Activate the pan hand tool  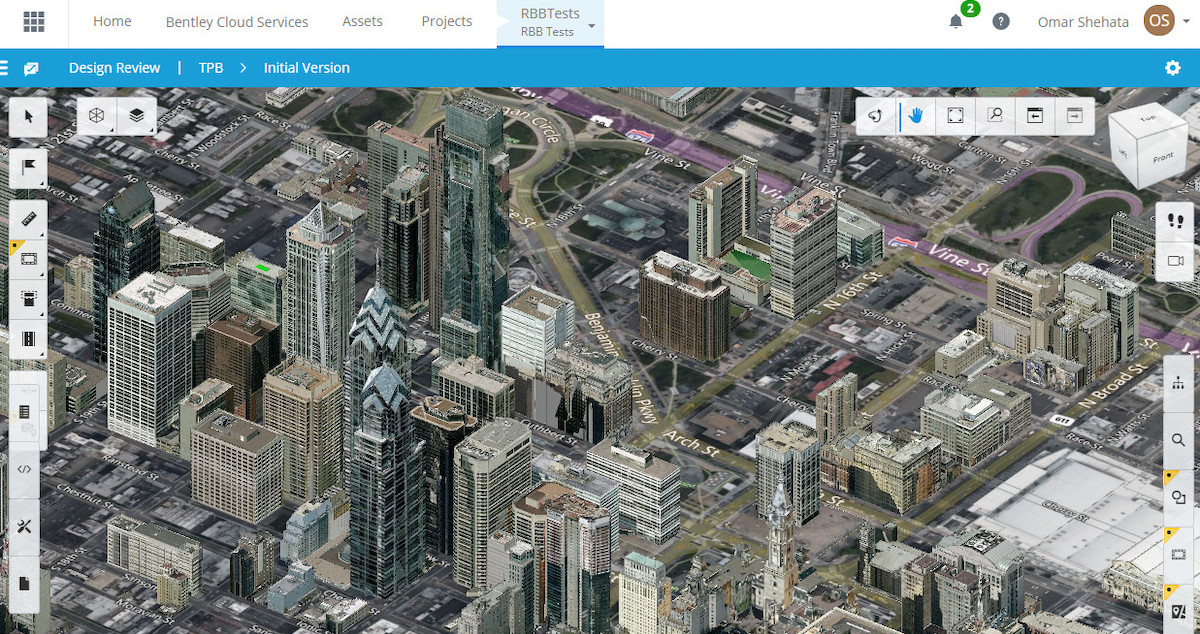[x=916, y=116]
